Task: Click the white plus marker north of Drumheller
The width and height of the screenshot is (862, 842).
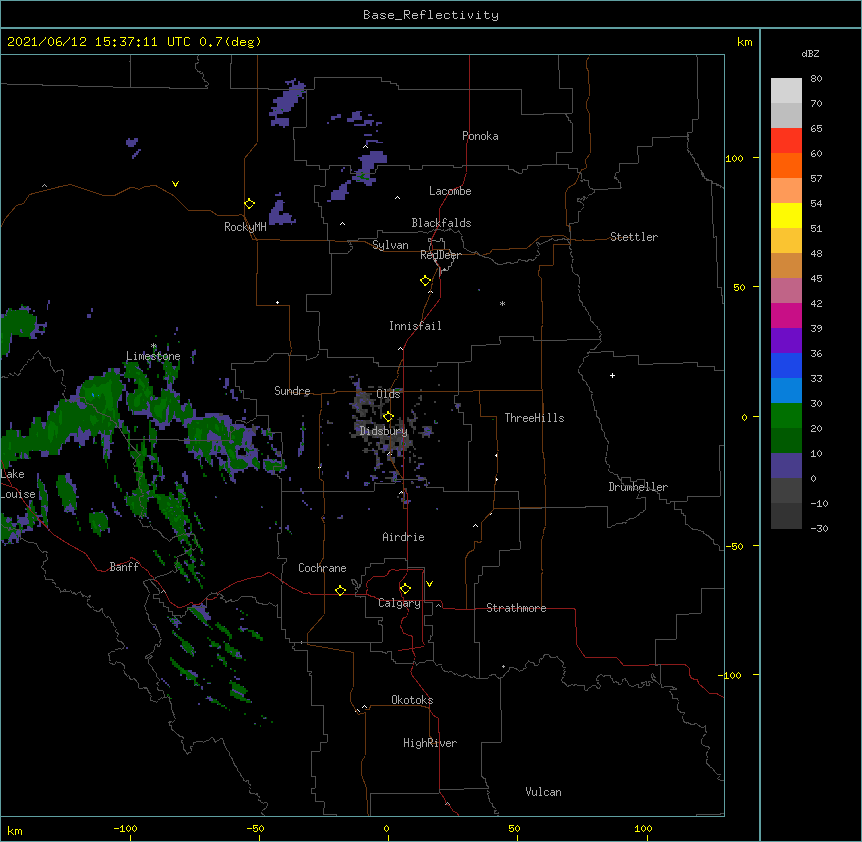Action: (x=612, y=375)
